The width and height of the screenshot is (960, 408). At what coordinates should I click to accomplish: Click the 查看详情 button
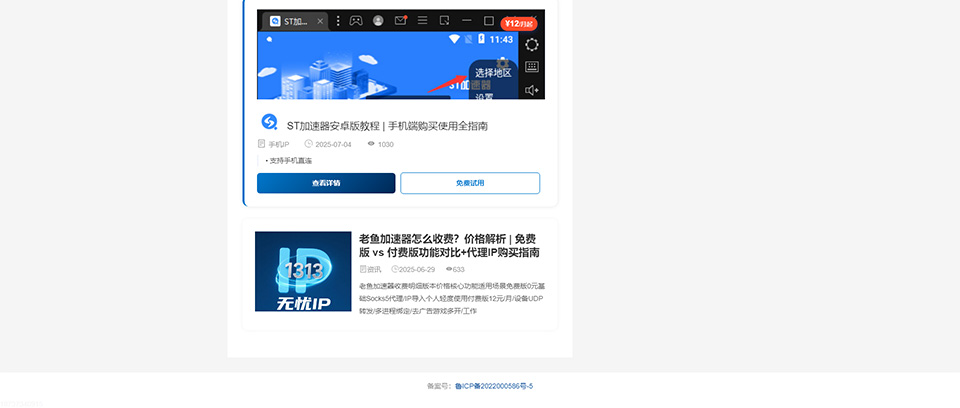point(326,183)
